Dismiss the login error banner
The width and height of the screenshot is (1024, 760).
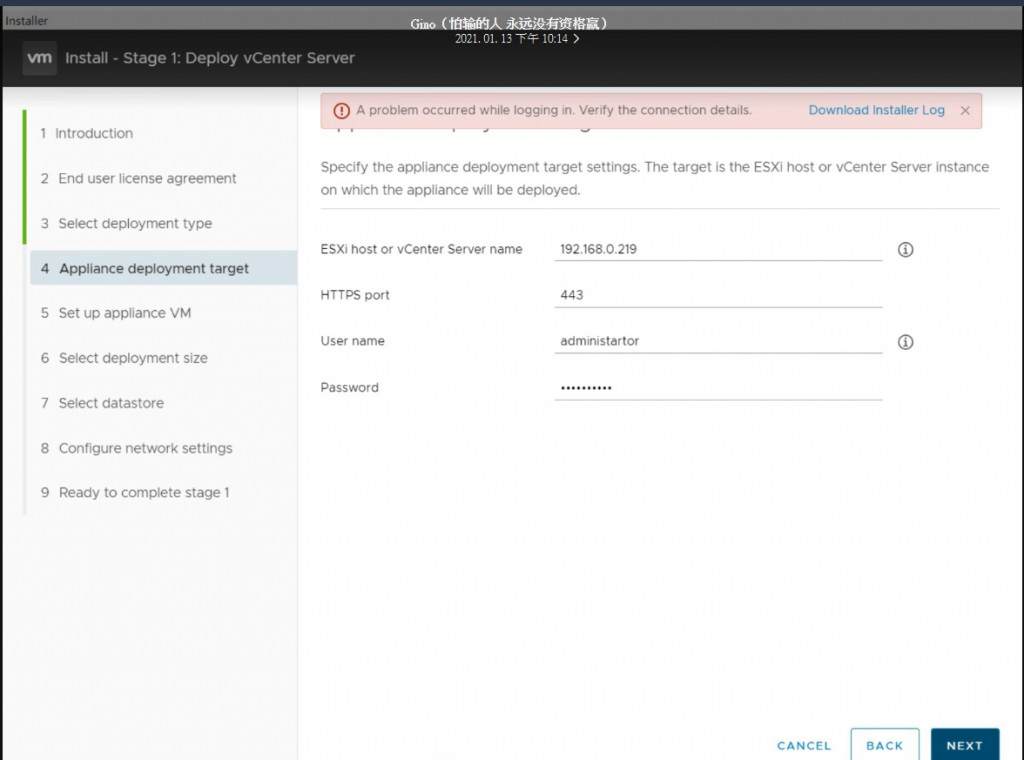tap(965, 111)
